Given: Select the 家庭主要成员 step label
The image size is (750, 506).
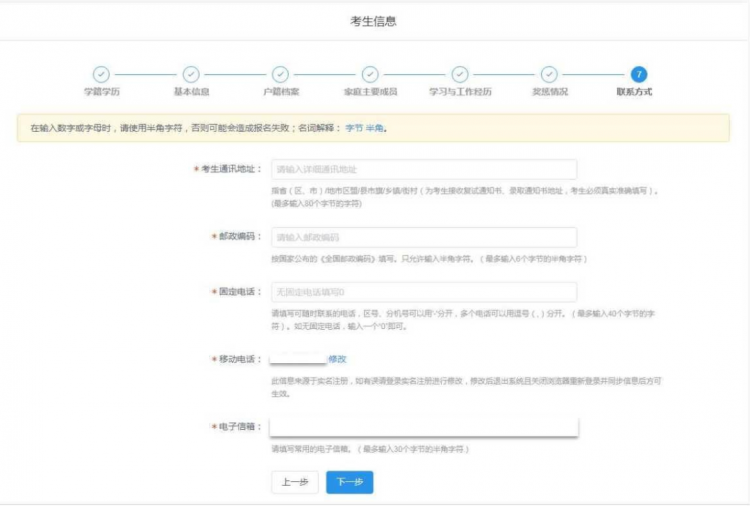Looking at the screenshot, I should click(x=371, y=92).
